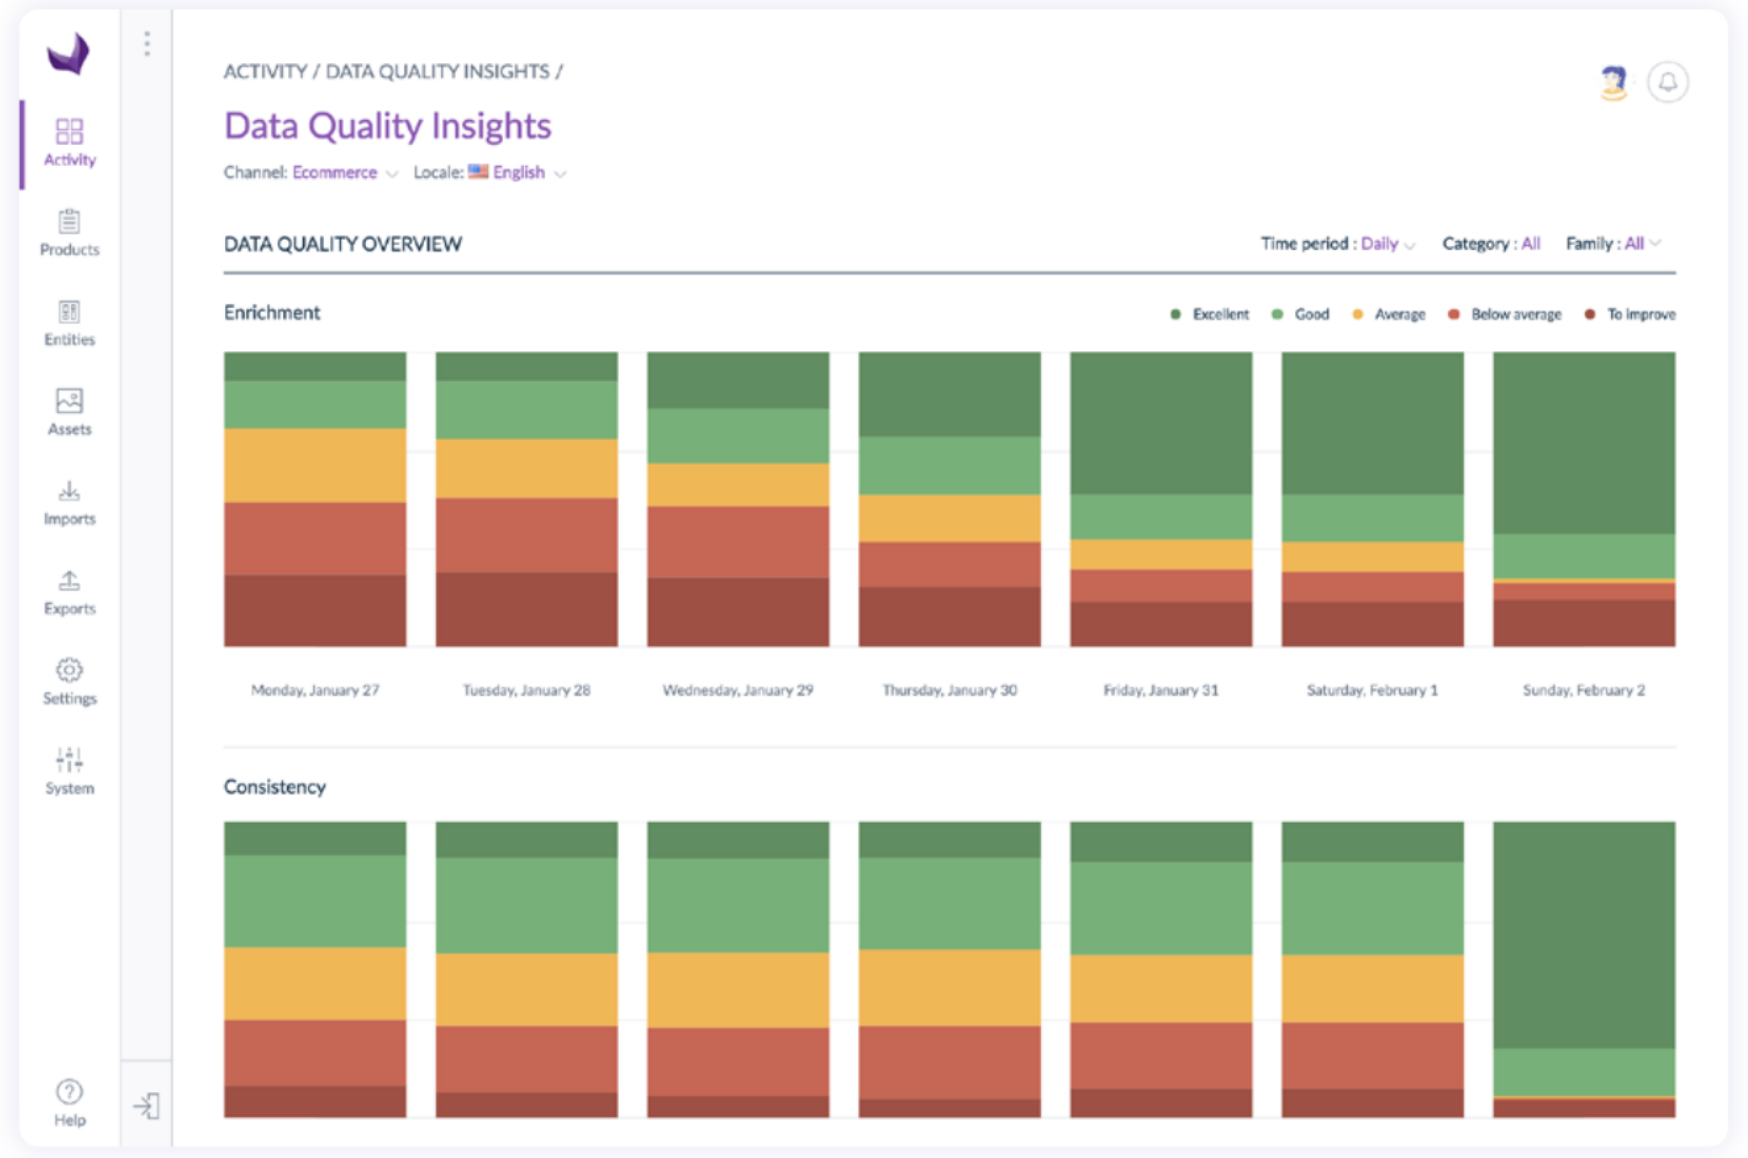1748x1158 pixels.
Task: Go to Entities in the sidebar
Action: pos(69,322)
